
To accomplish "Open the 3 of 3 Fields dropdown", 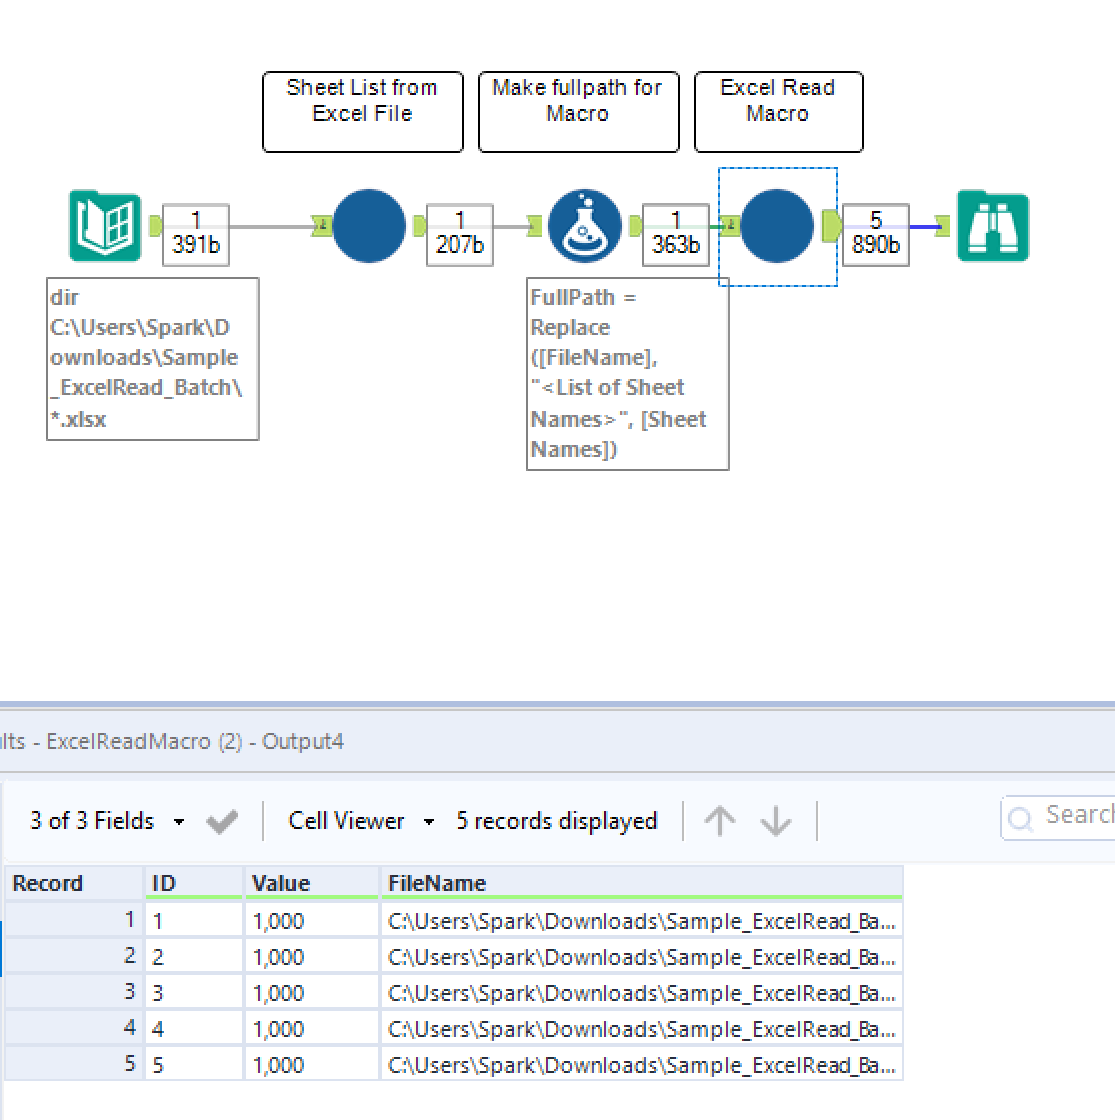I will [95, 820].
